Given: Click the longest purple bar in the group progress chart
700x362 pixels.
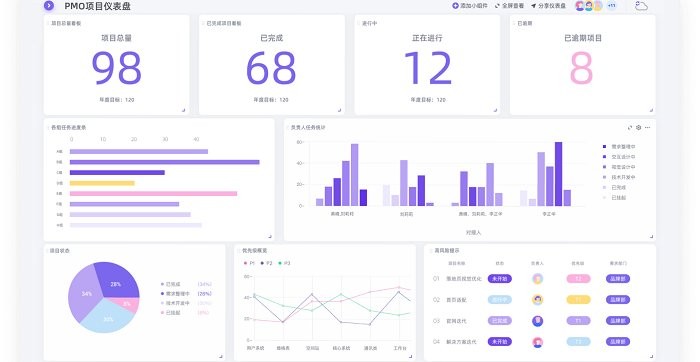Looking at the screenshot, I should 165,162.
